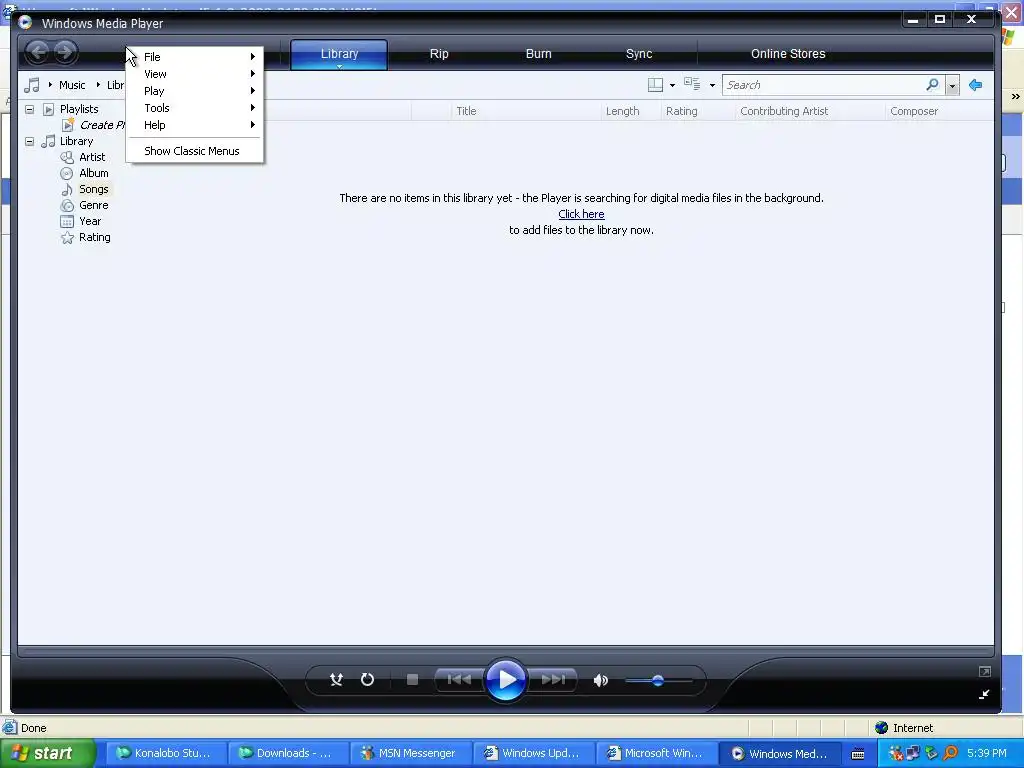1024x768 pixels.
Task: Open the Help submenu
Action: click(195, 125)
